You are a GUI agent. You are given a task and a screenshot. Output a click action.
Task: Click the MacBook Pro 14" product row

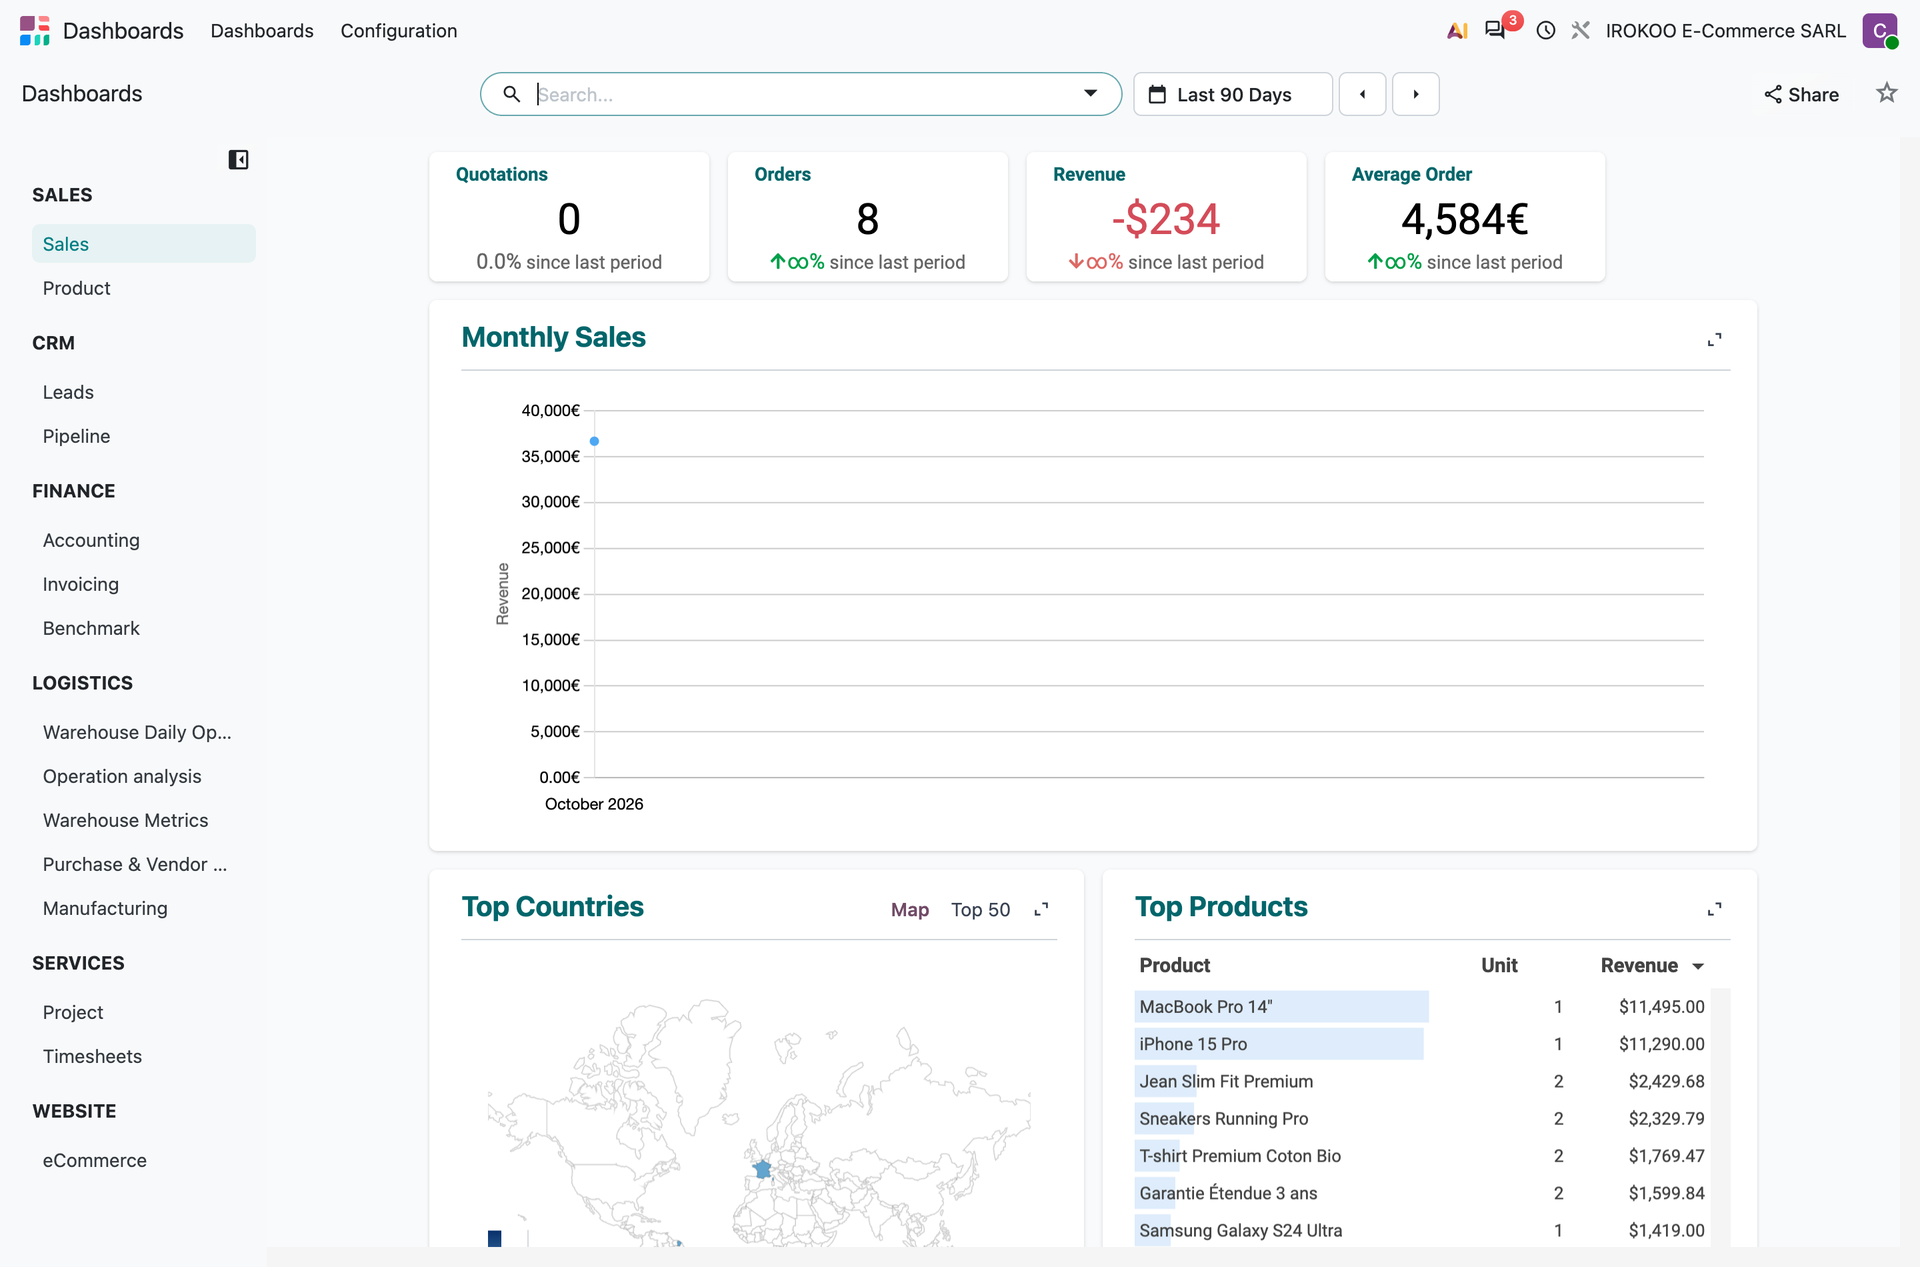1422,1007
